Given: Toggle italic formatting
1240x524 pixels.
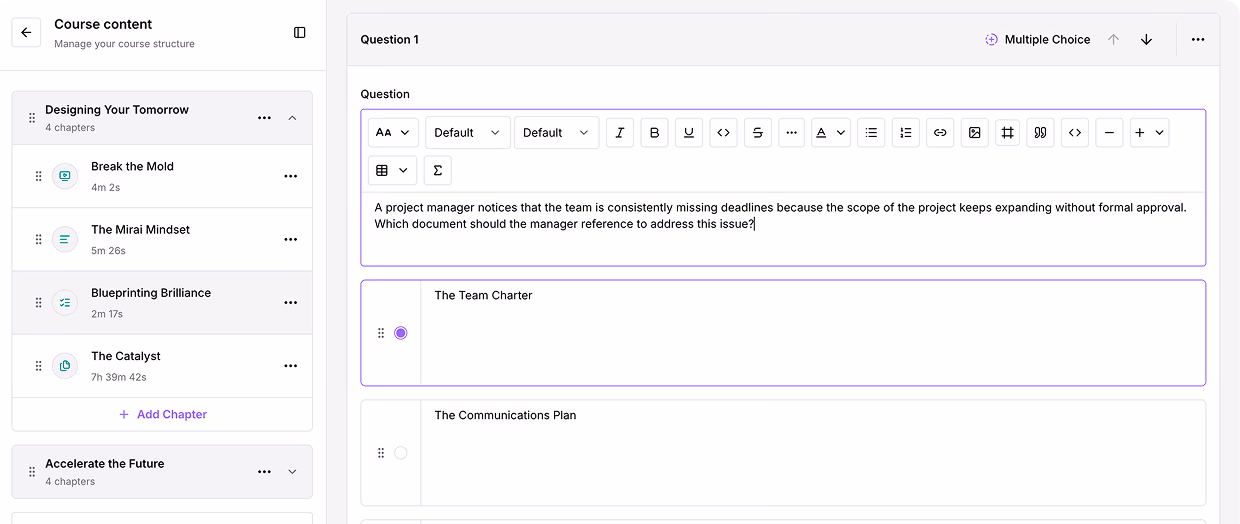Looking at the screenshot, I should click(x=620, y=132).
